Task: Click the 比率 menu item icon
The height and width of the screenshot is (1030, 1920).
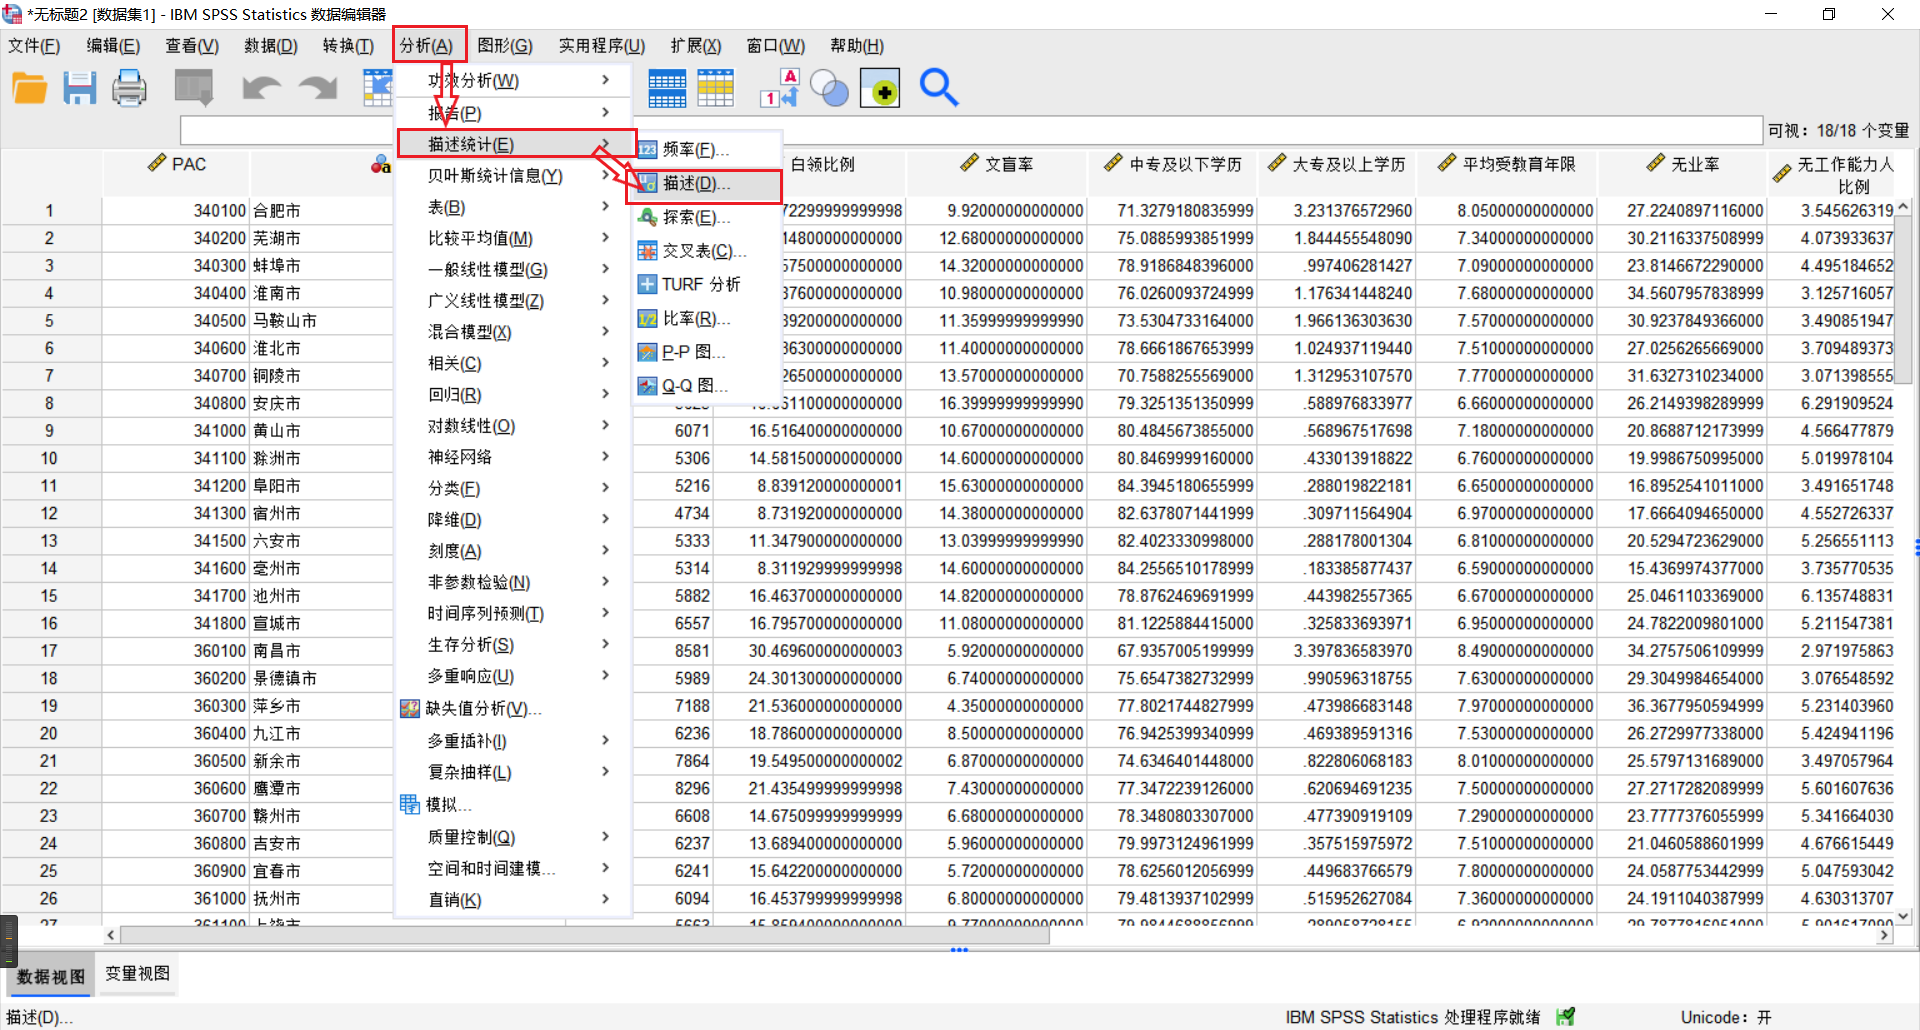Action: (x=647, y=319)
